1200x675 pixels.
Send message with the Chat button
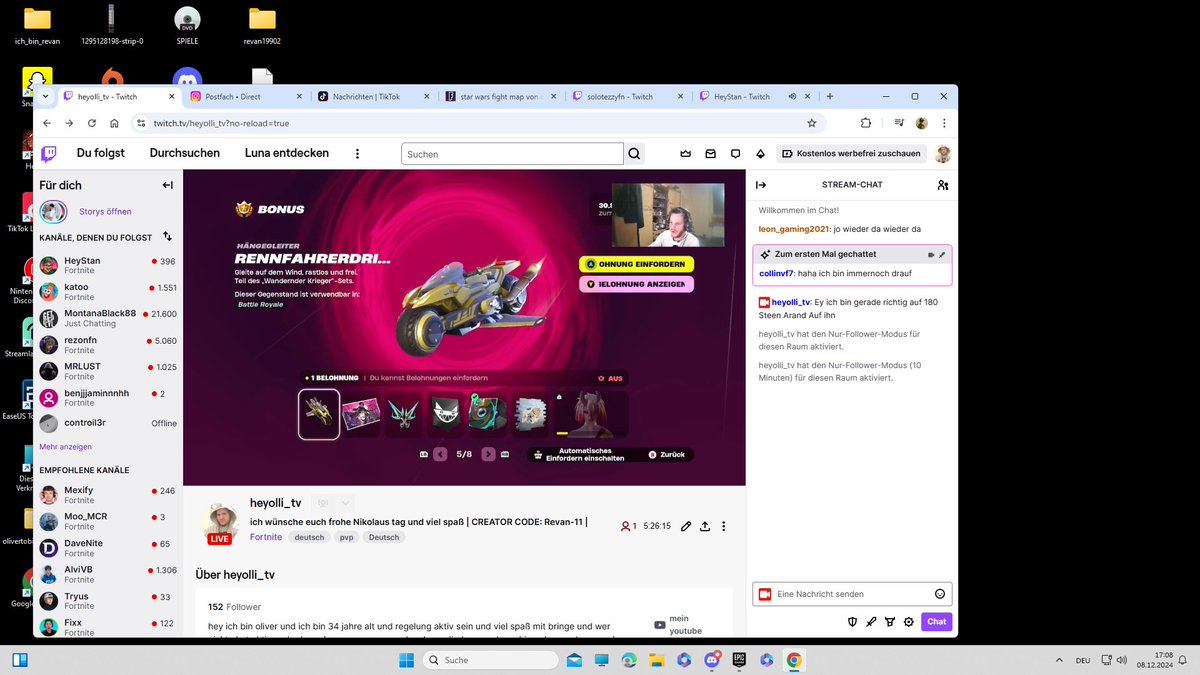click(x=936, y=621)
